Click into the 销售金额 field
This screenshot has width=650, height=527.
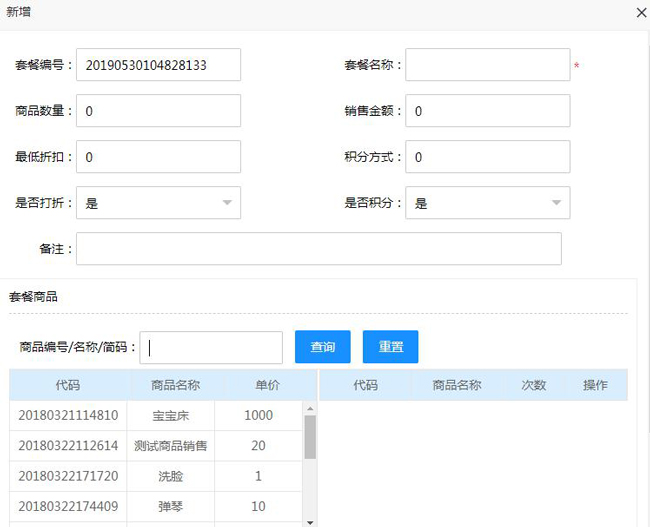tap(487, 111)
